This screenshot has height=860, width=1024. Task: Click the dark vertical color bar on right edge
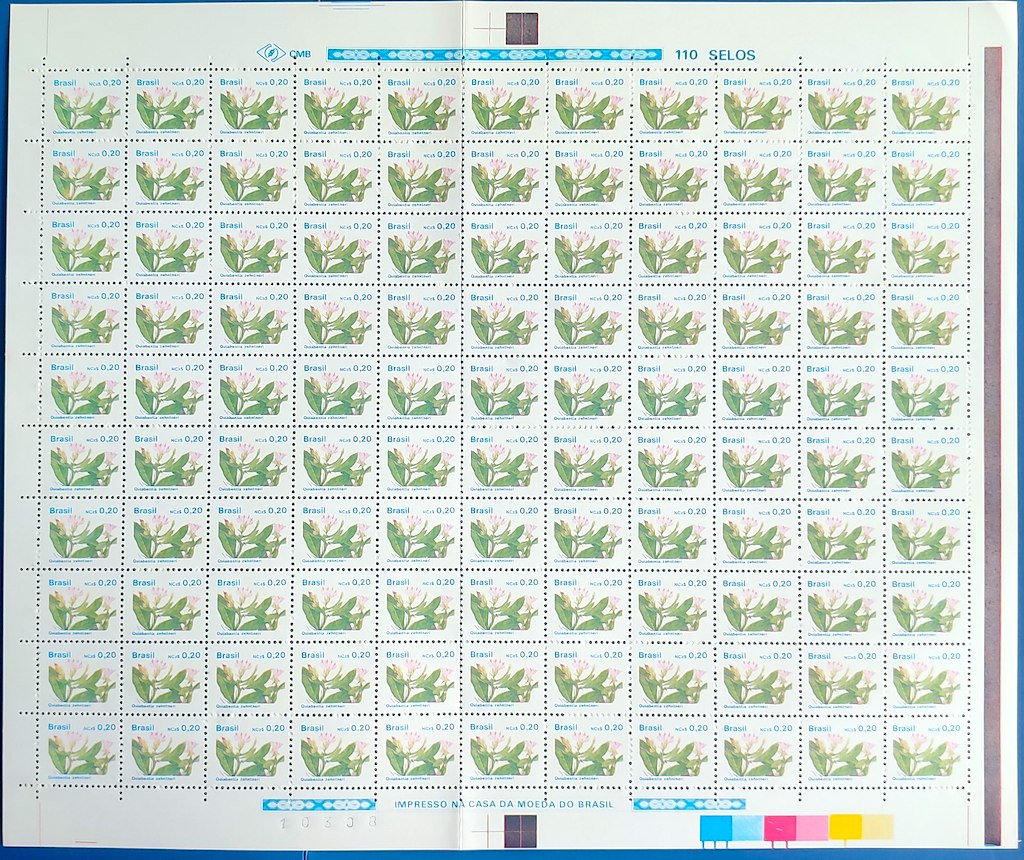(992, 445)
